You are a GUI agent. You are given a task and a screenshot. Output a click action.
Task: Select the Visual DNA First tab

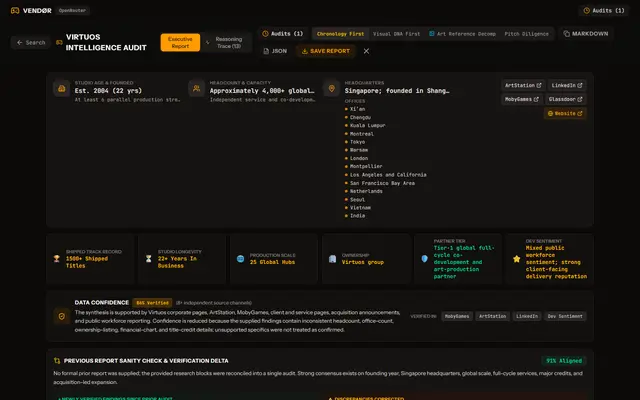pyautogui.click(x=396, y=34)
